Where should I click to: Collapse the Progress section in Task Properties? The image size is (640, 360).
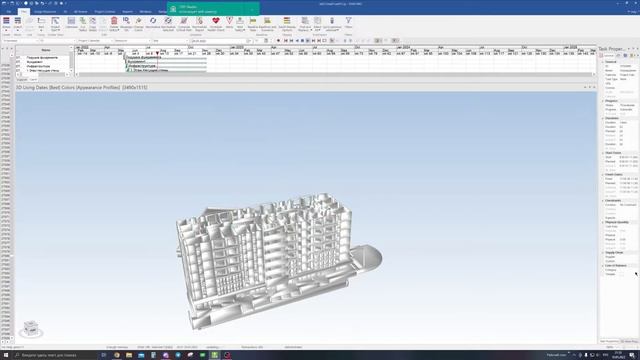pyautogui.click(x=603, y=101)
